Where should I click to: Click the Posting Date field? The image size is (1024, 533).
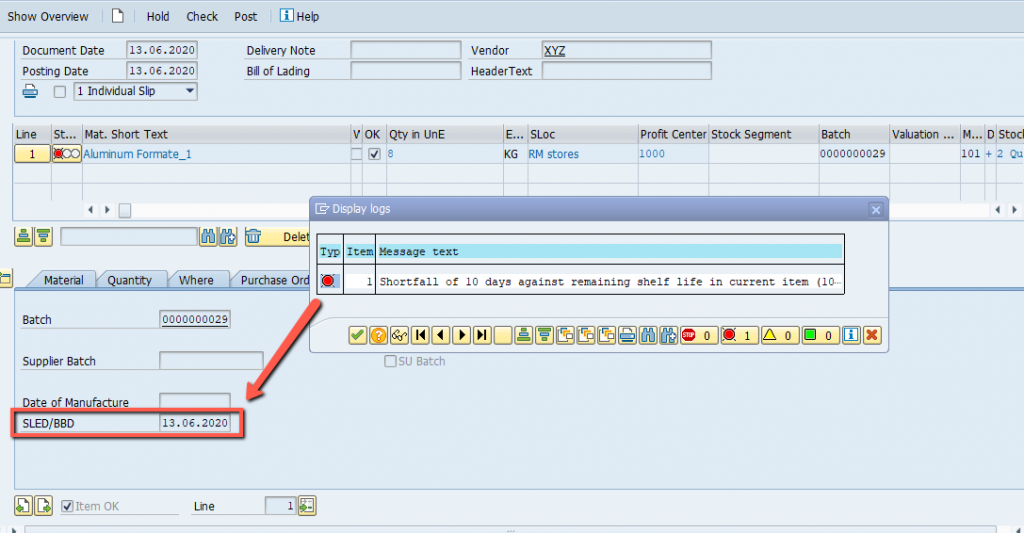pos(161,71)
